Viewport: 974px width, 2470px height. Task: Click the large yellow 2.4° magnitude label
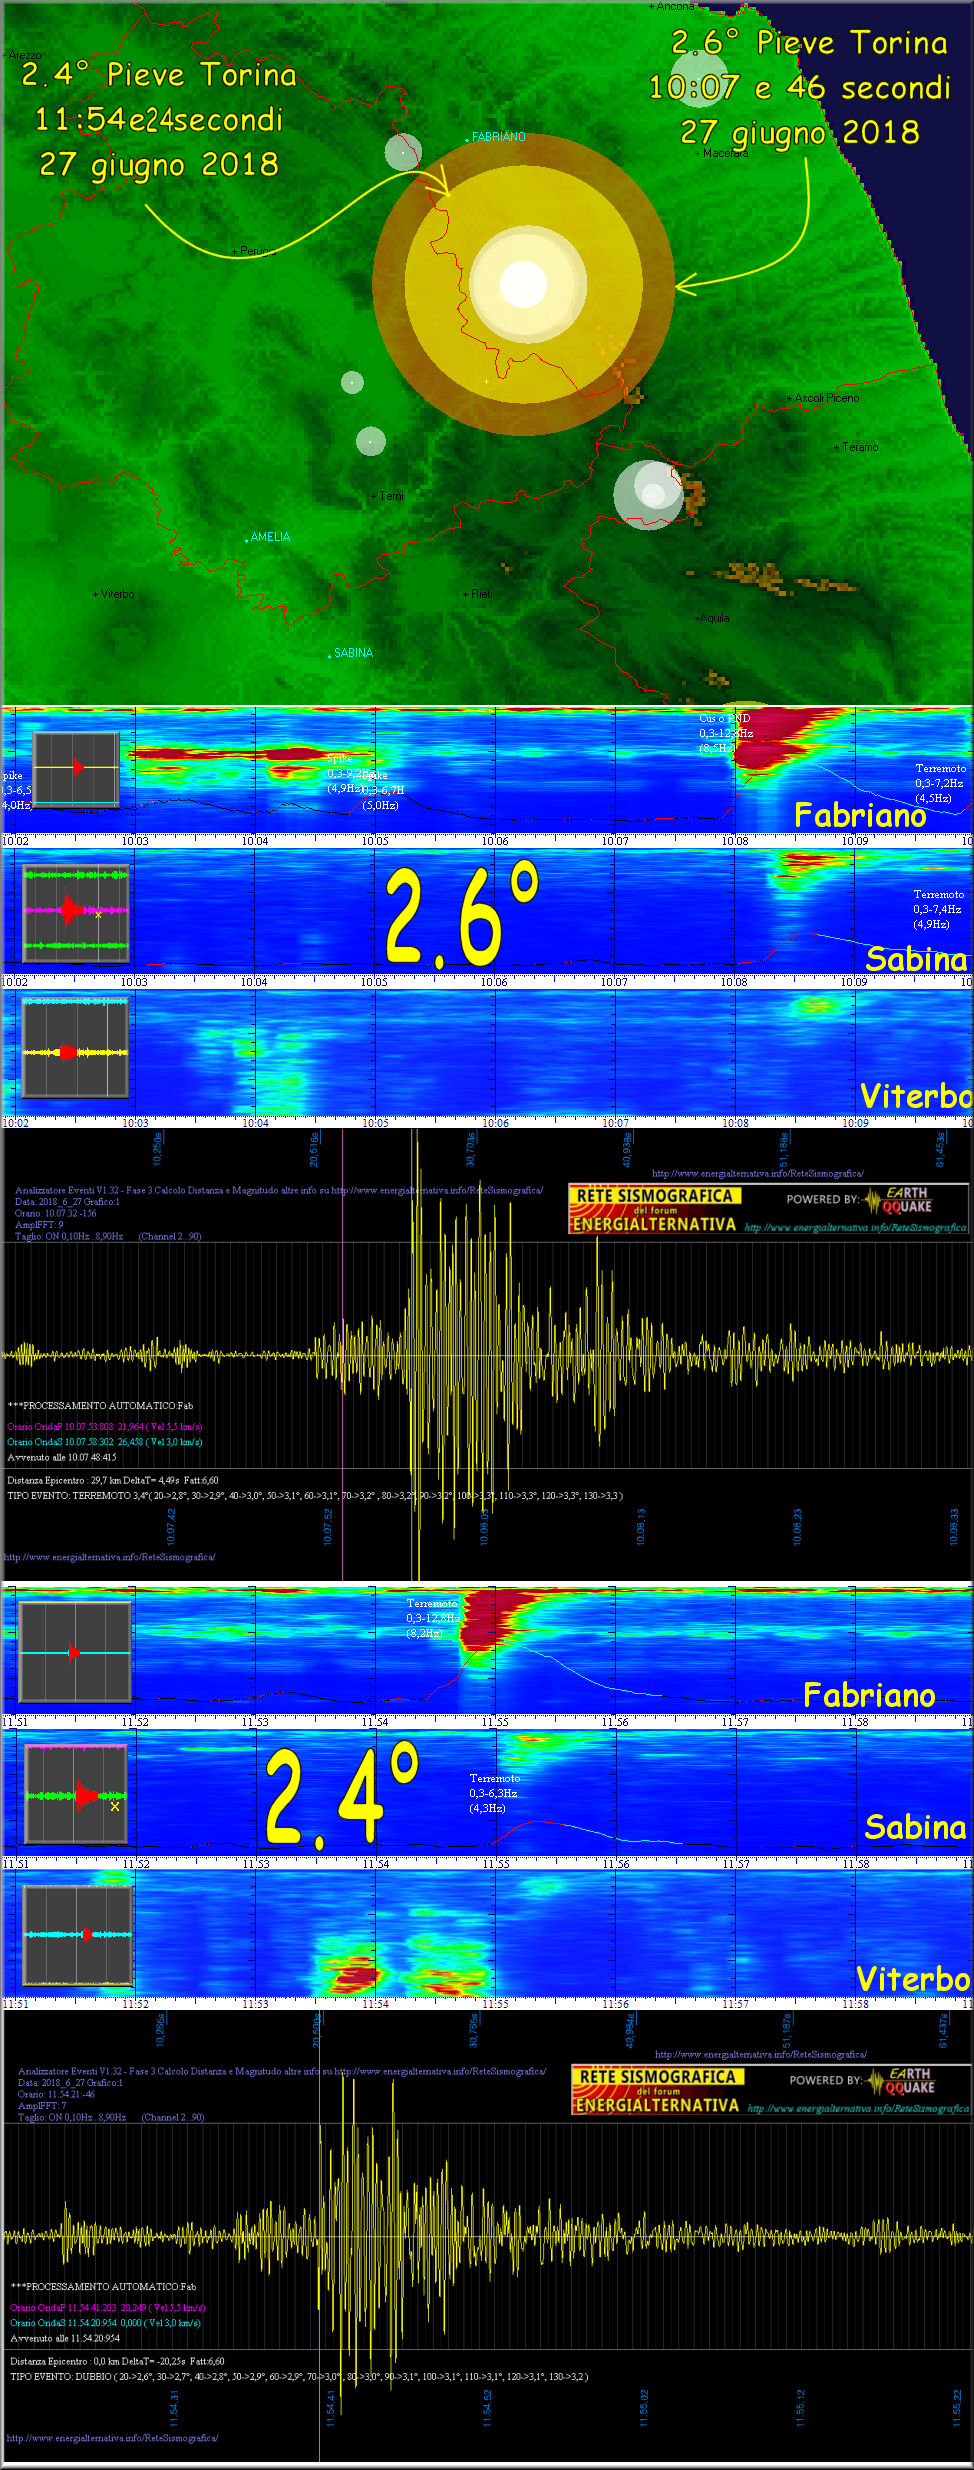pyautogui.click(x=342, y=1798)
